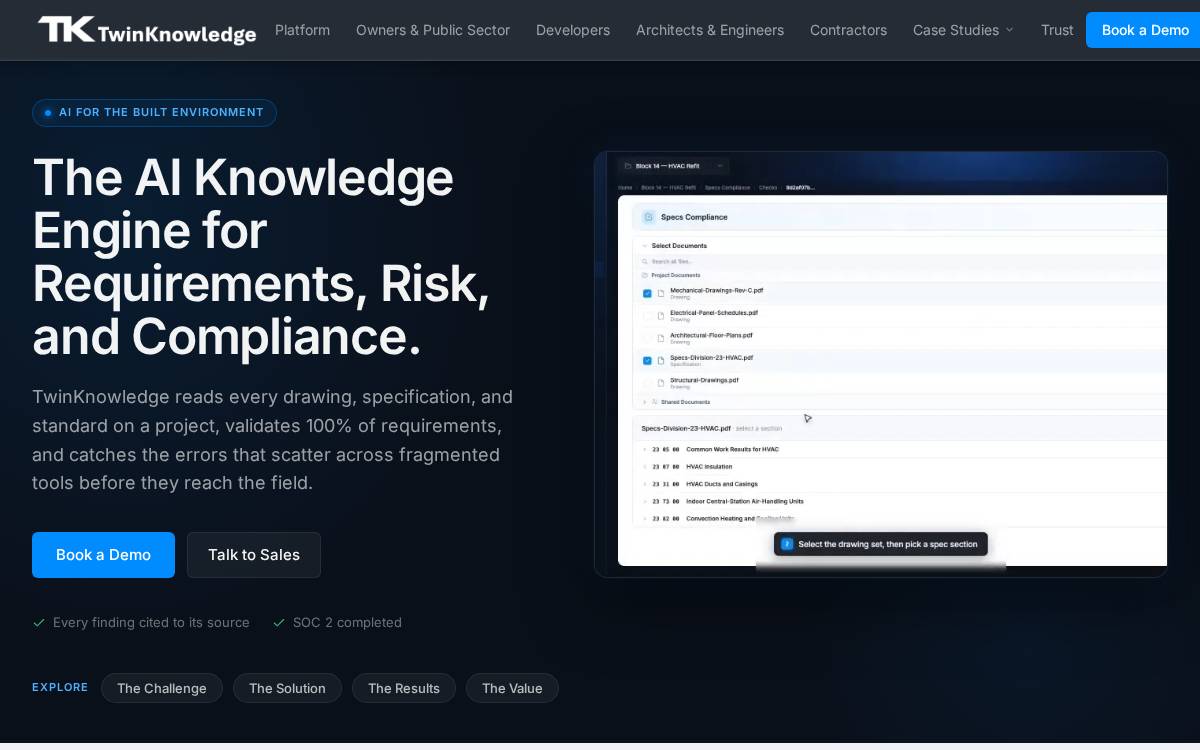Uncheck Specs-Division-23-HVAC.pdf checkbox
Image resolution: width=1200 pixels, height=750 pixels.
[647, 361]
